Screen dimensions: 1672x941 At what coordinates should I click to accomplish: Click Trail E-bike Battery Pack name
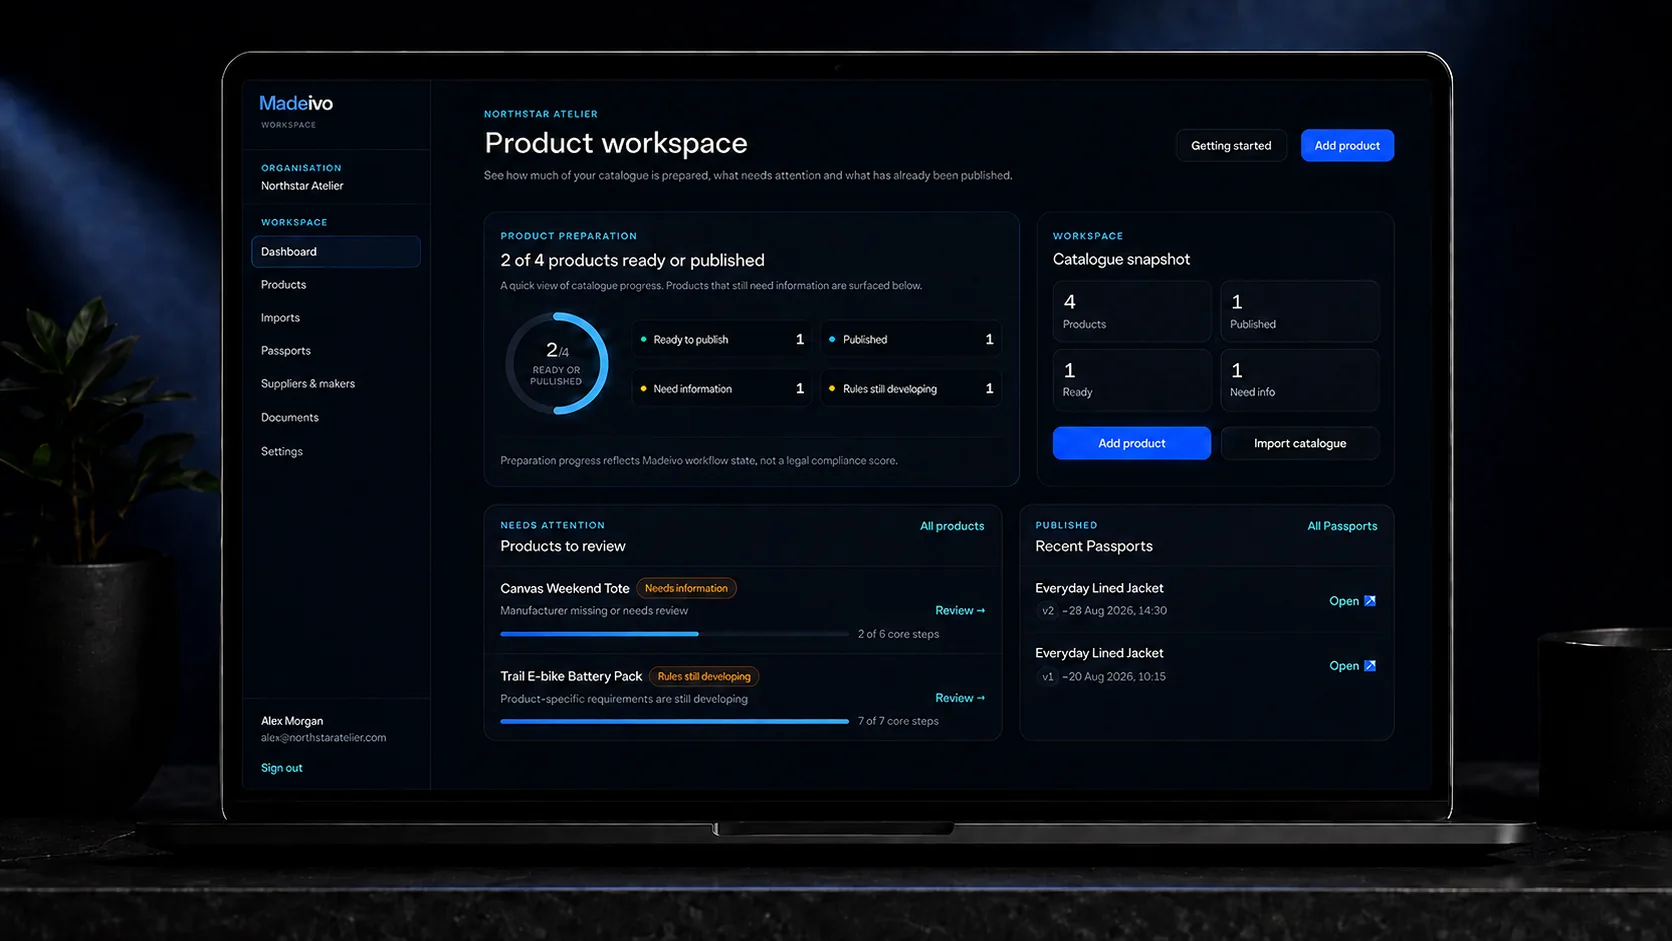click(x=571, y=676)
